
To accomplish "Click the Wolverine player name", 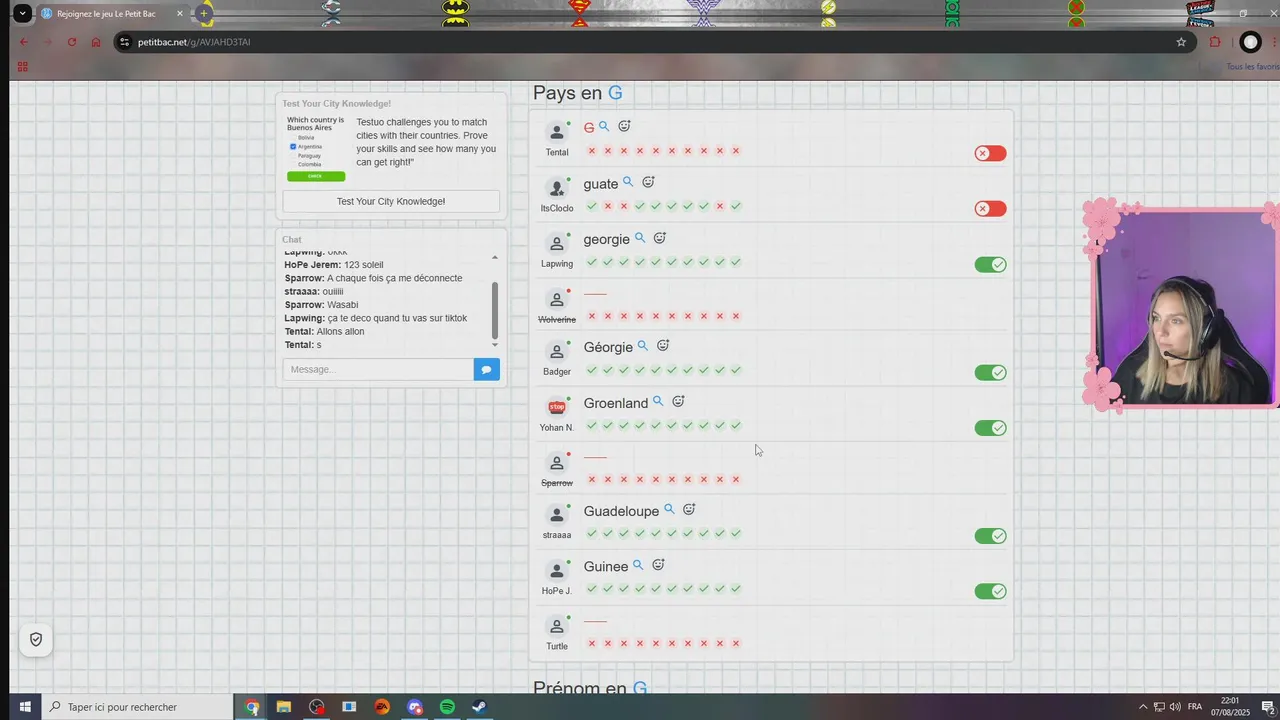I will pyautogui.click(x=557, y=320).
